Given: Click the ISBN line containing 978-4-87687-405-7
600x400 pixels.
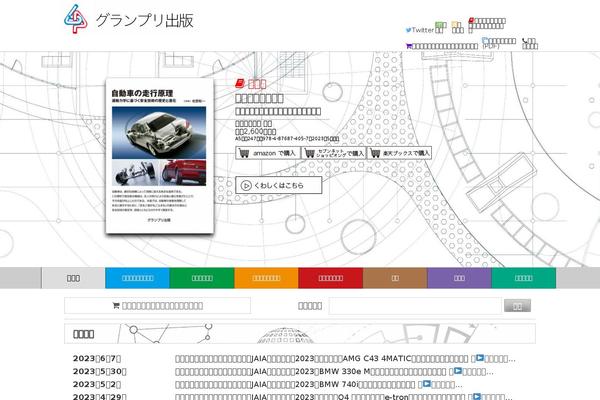Looking at the screenshot, I should click(287, 139).
